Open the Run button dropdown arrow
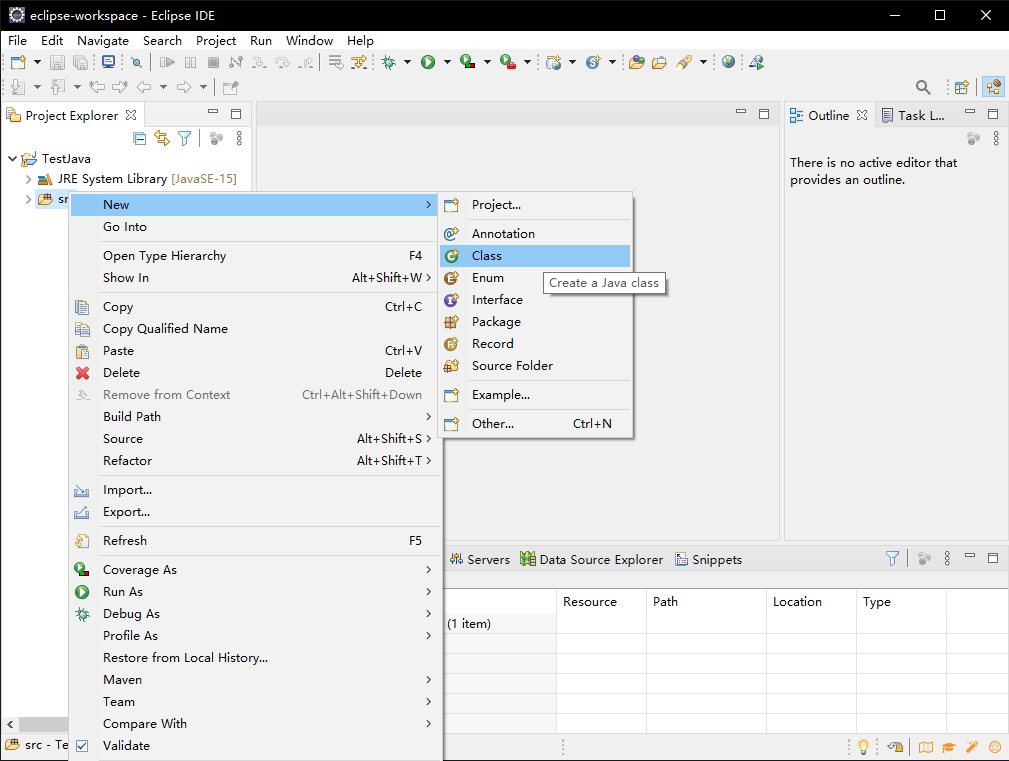Viewport: 1009px width, 761px height. pos(447,62)
